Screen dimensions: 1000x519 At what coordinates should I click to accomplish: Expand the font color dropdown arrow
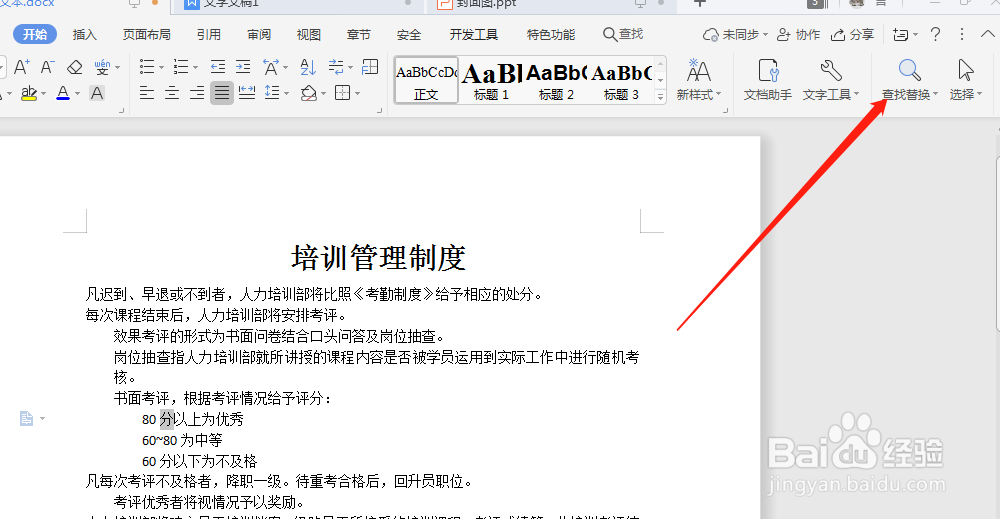point(77,94)
